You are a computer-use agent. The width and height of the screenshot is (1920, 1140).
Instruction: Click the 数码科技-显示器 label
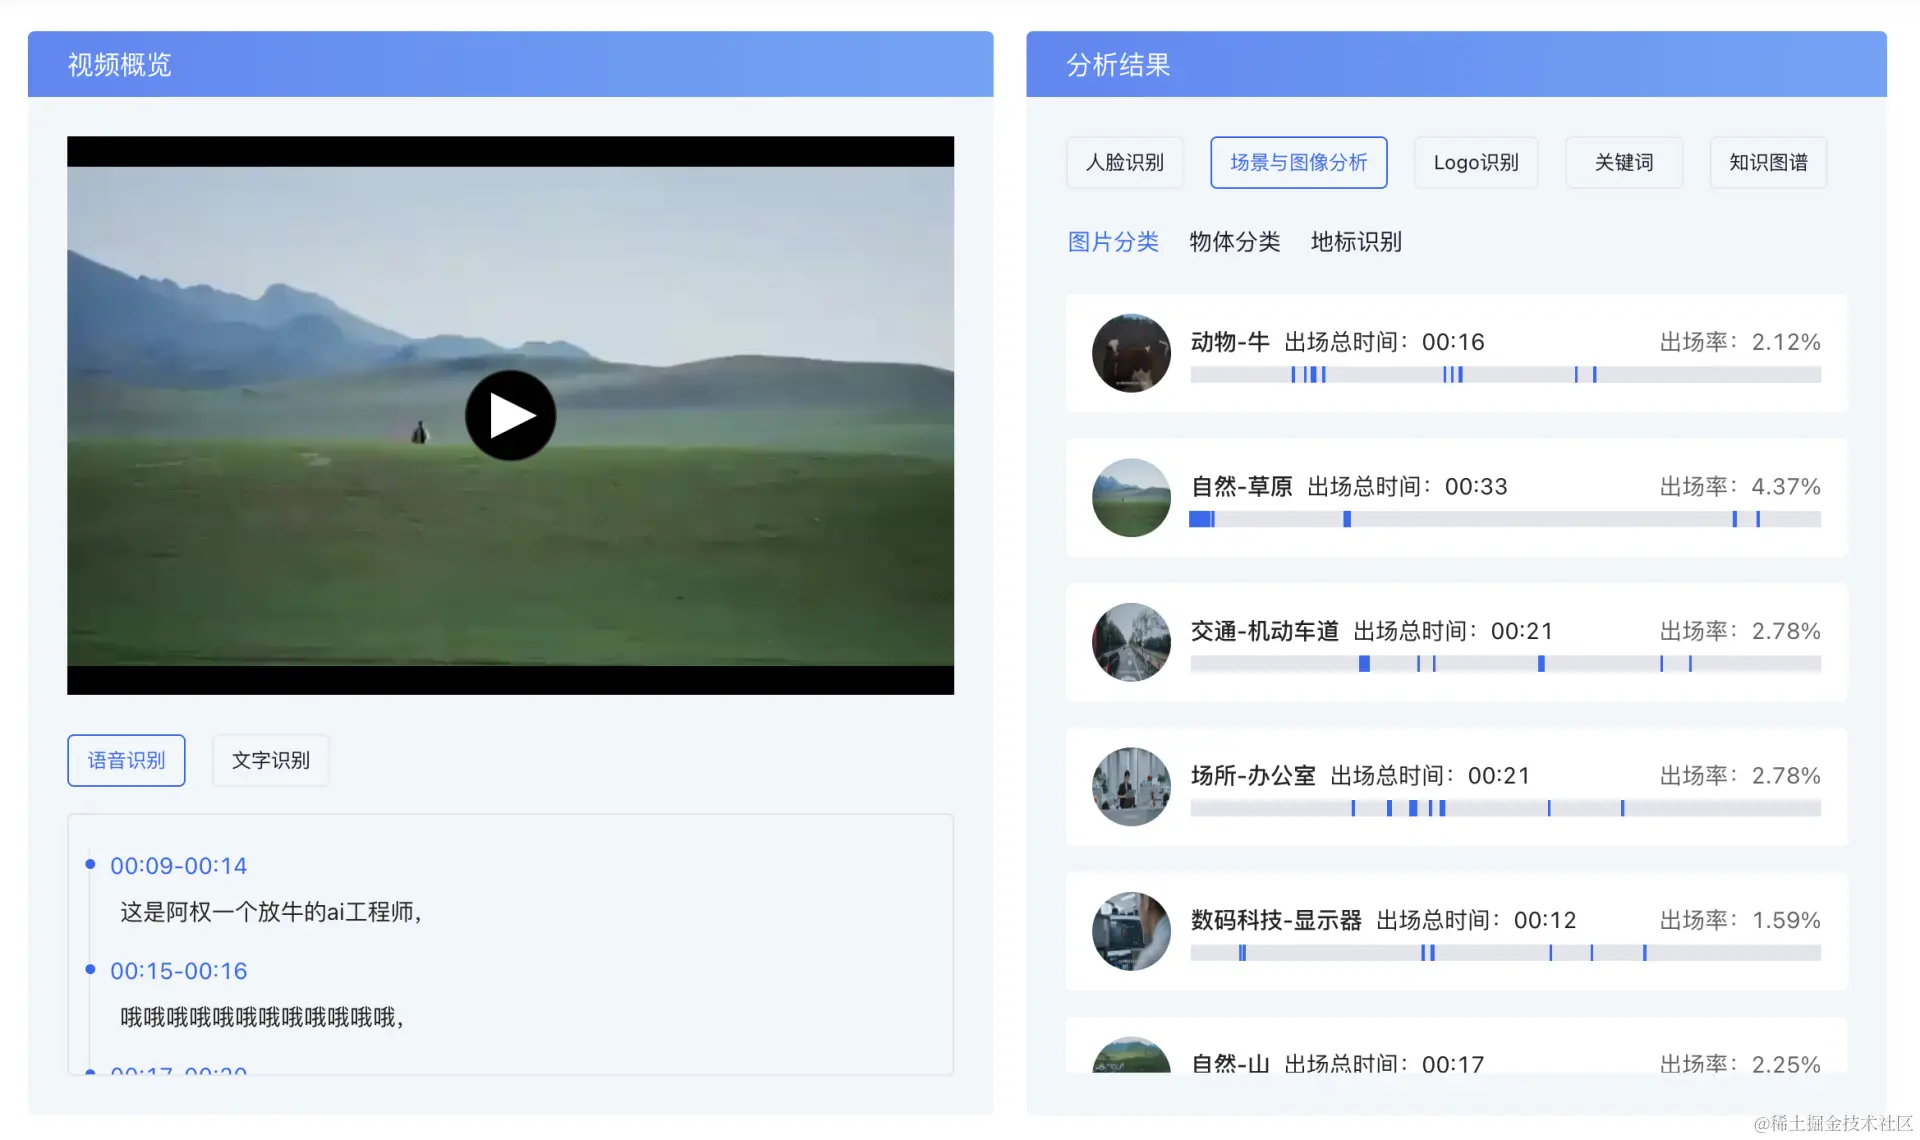tap(1276, 920)
